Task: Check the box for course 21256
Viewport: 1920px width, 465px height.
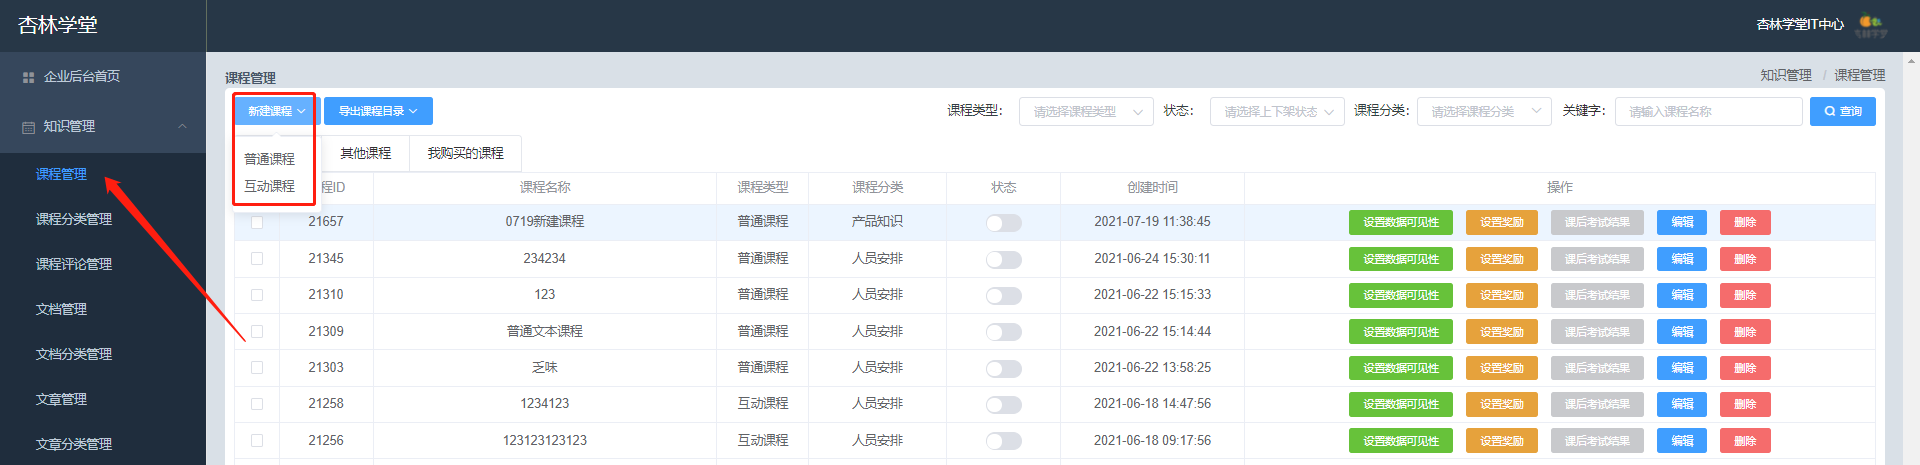Action: click(x=257, y=440)
